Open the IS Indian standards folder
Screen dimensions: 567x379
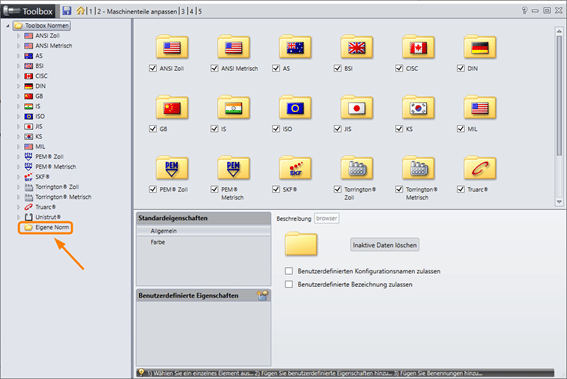(x=234, y=107)
